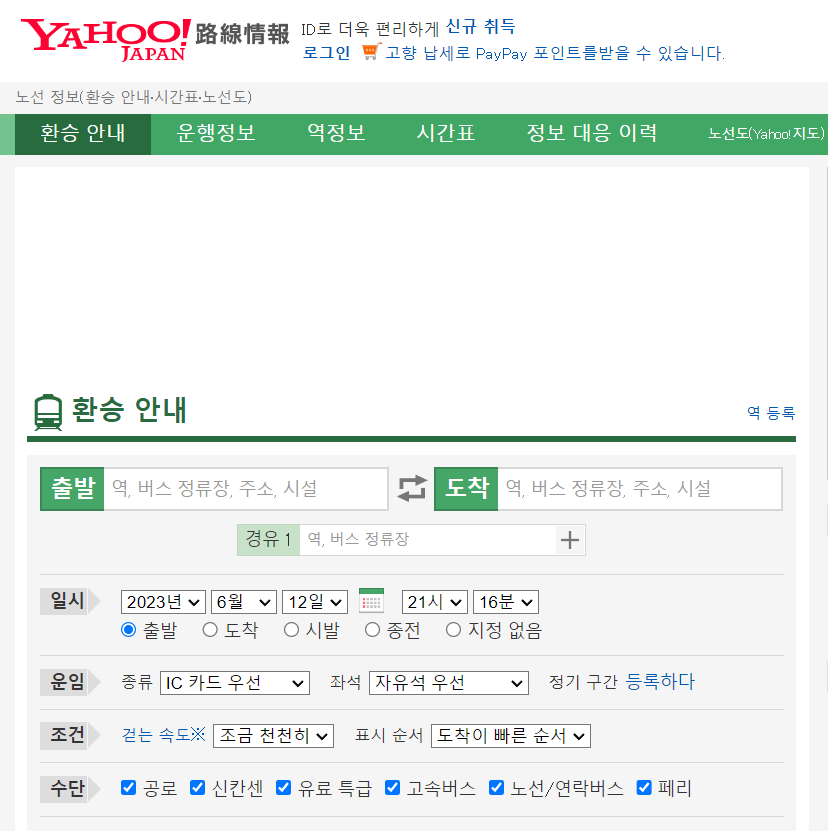Viewport: 828px width, 831px height.
Task: Add a via stop using the plus icon
Action: [570, 539]
